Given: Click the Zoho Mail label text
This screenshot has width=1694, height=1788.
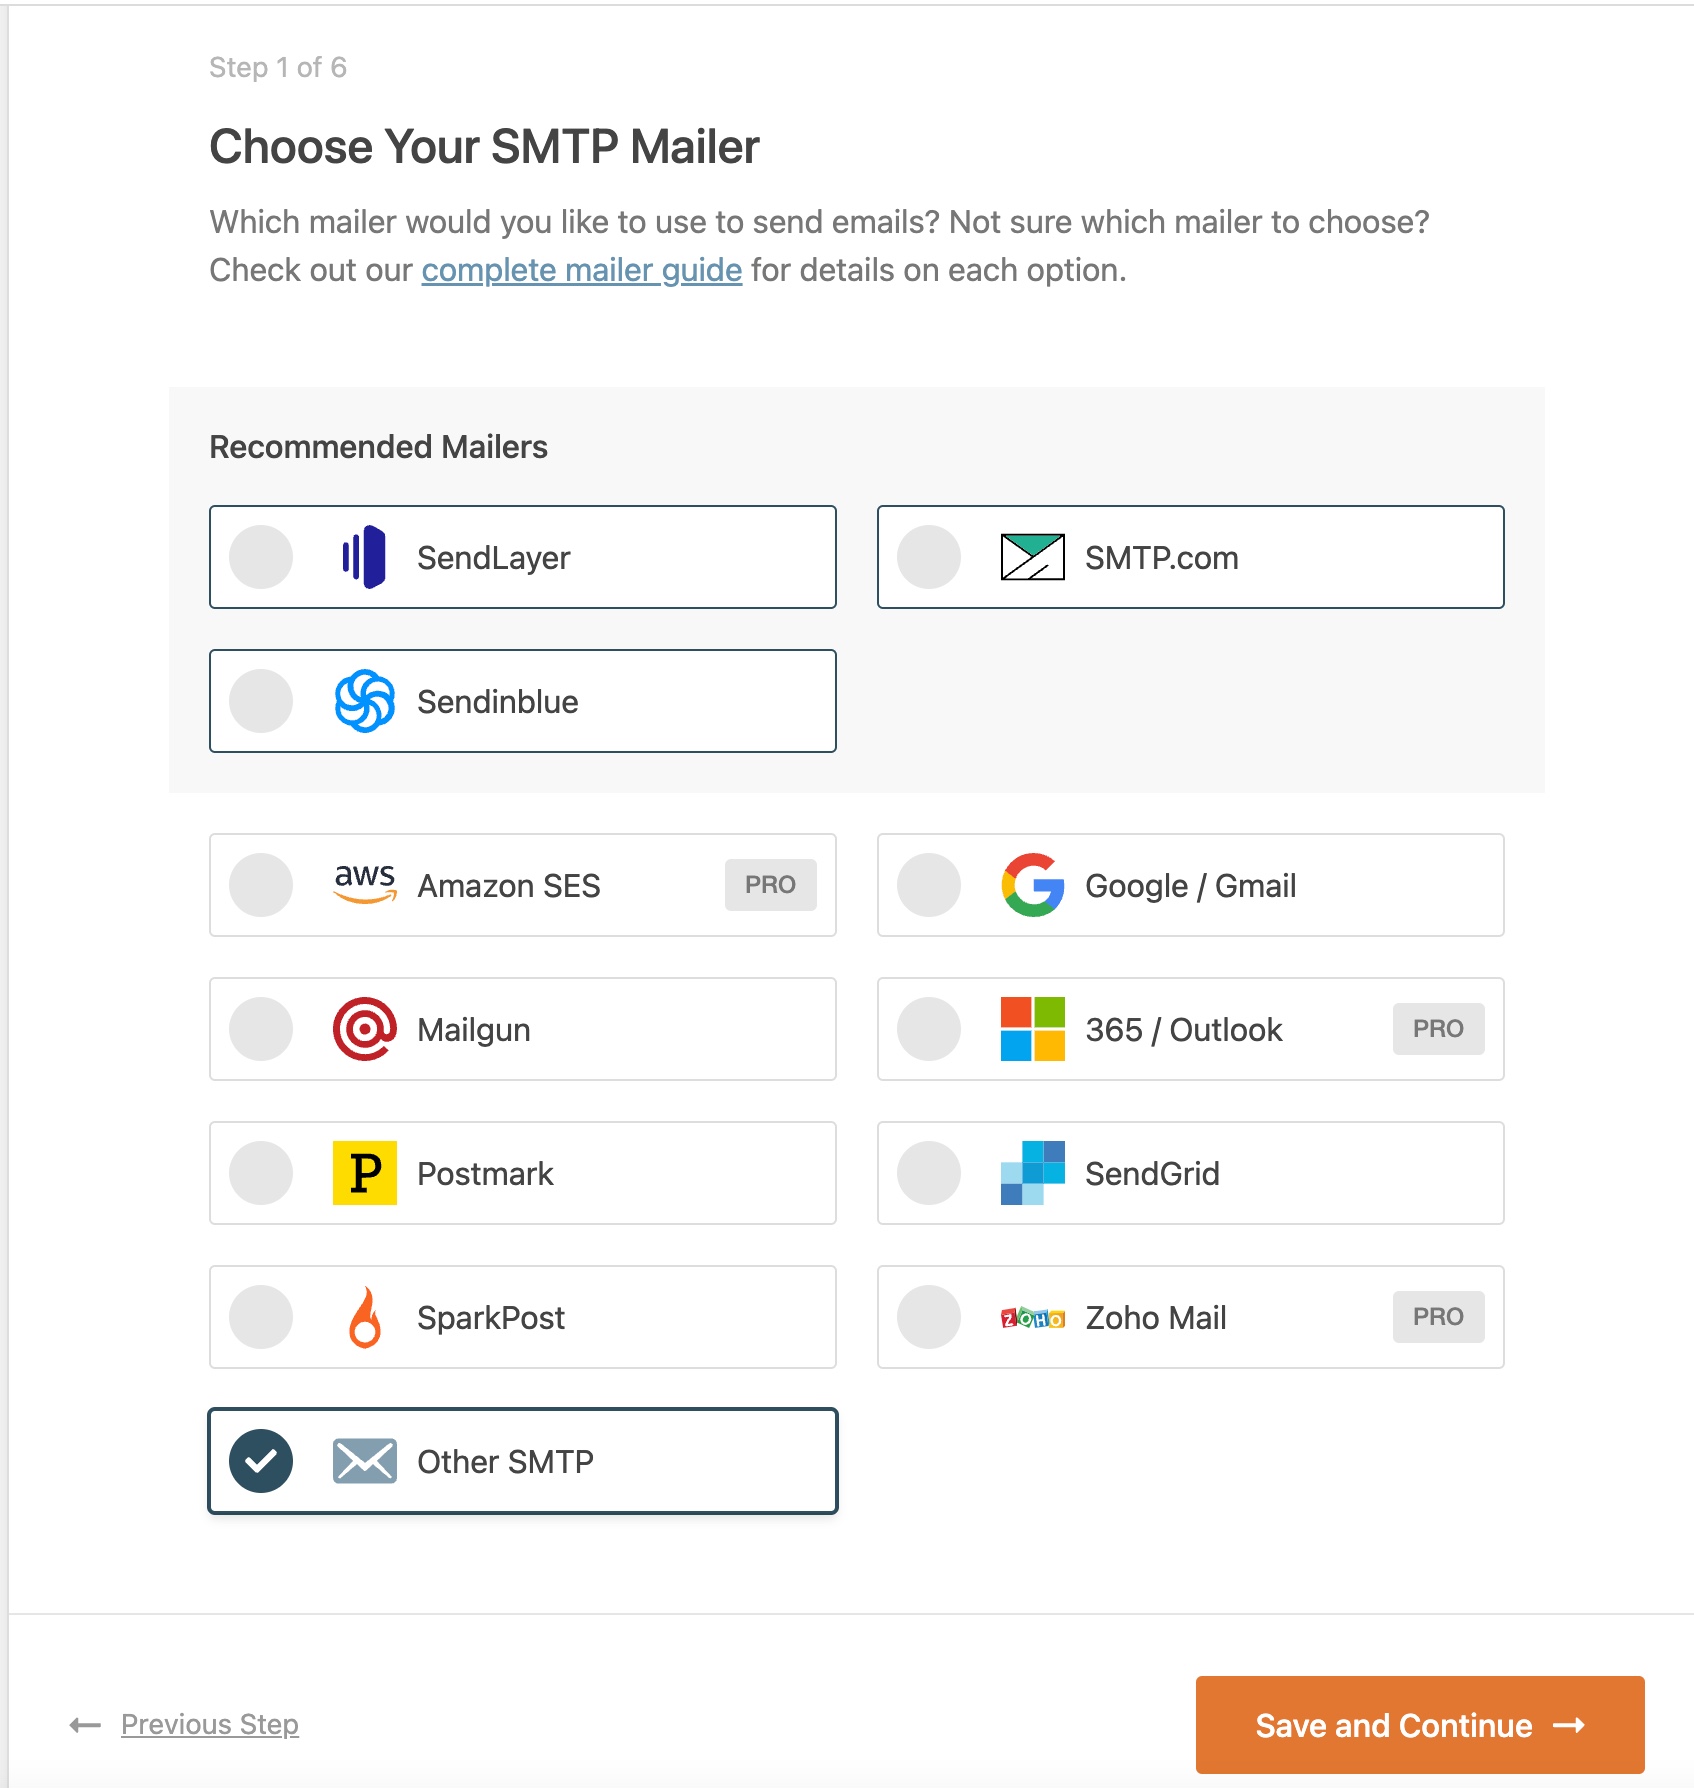Looking at the screenshot, I should (1155, 1318).
